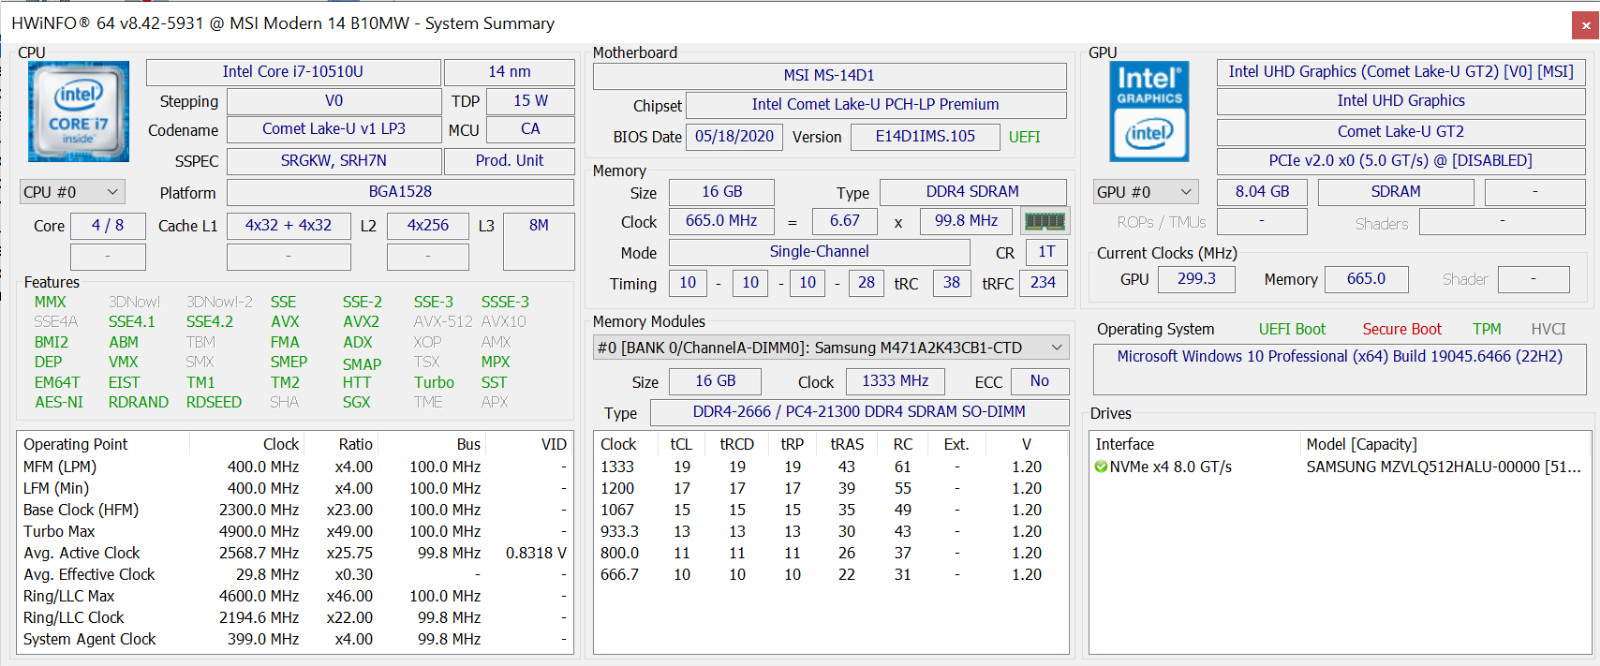Click the memory size 16 GB field at top
The image size is (1600, 666).
(722, 192)
